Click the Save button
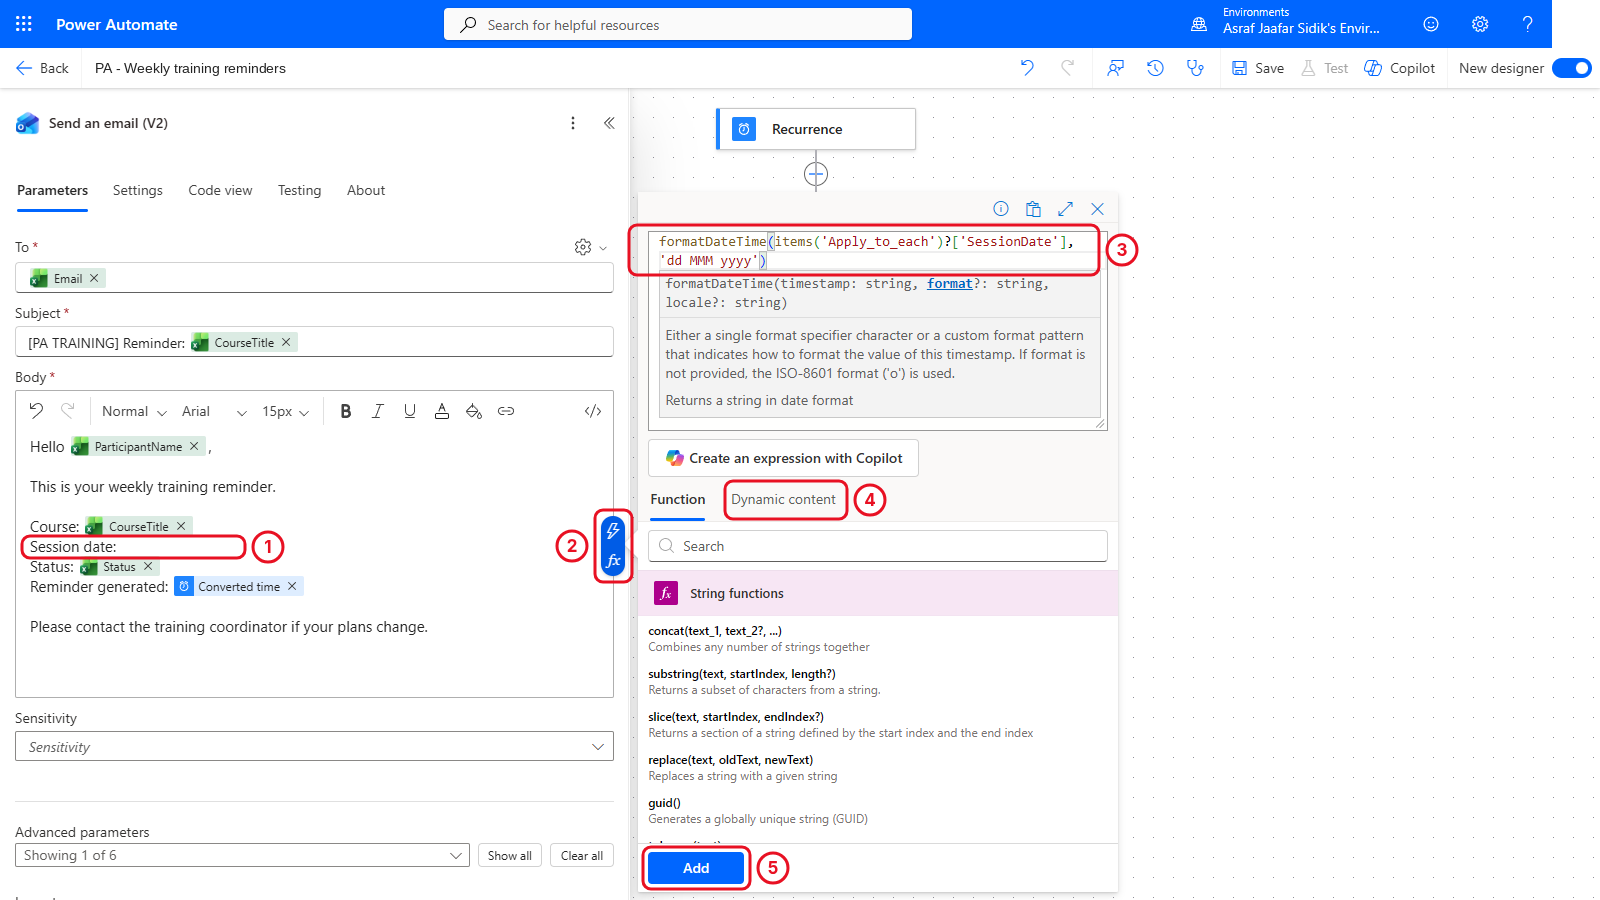The width and height of the screenshot is (1600, 900). pyautogui.click(x=1258, y=68)
